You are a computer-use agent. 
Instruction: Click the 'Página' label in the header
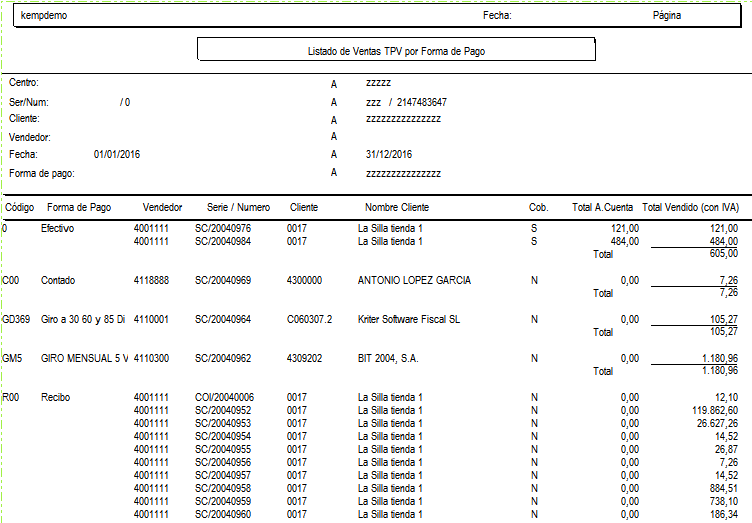(667, 15)
